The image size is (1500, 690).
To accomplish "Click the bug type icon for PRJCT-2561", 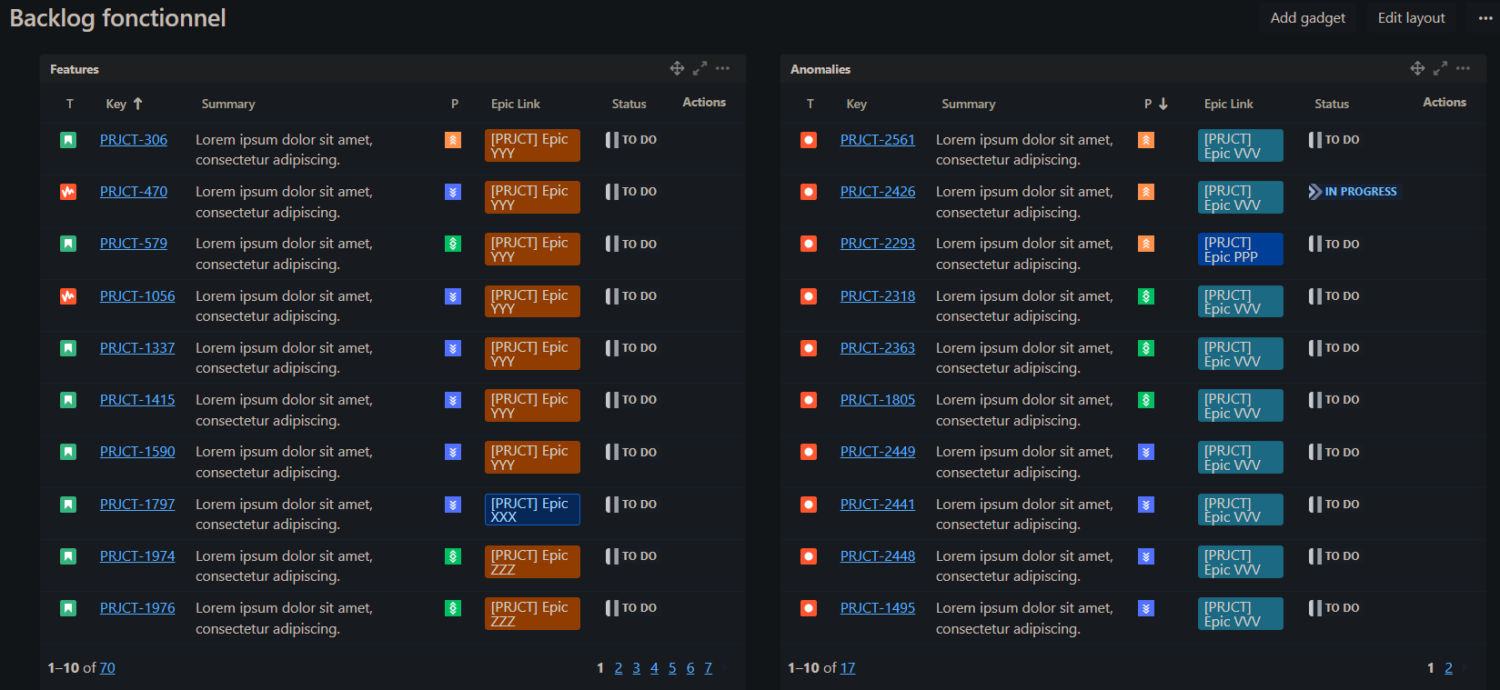I will (x=809, y=140).
